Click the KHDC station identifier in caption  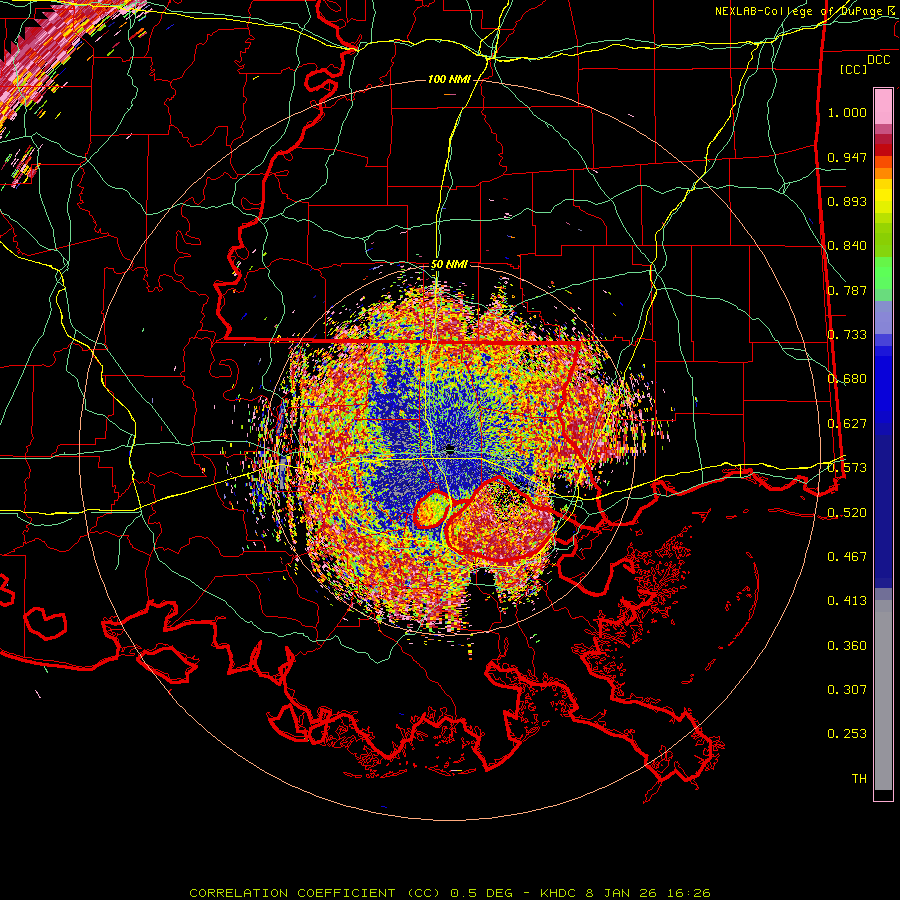[x=559, y=893]
